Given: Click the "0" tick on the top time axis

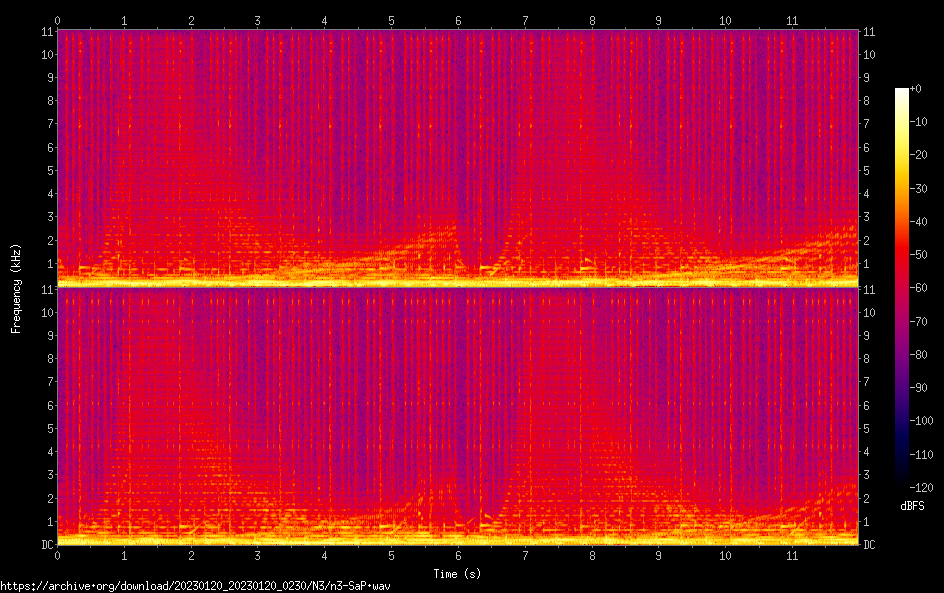Looking at the screenshot, I should pos(58,19).
